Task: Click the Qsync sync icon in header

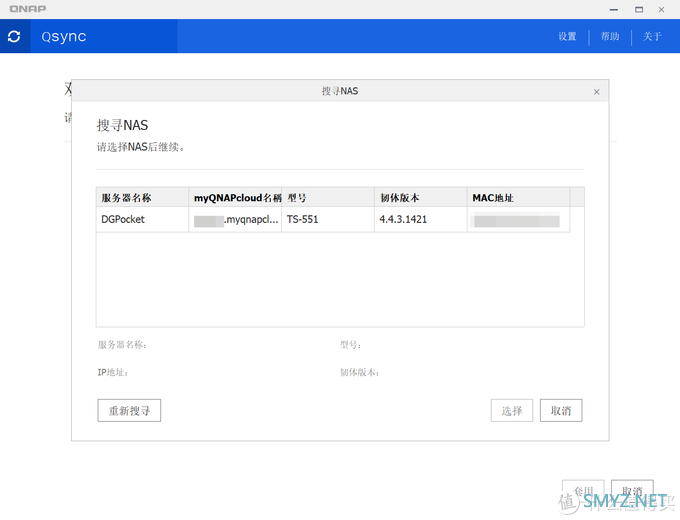Action: 14,36
